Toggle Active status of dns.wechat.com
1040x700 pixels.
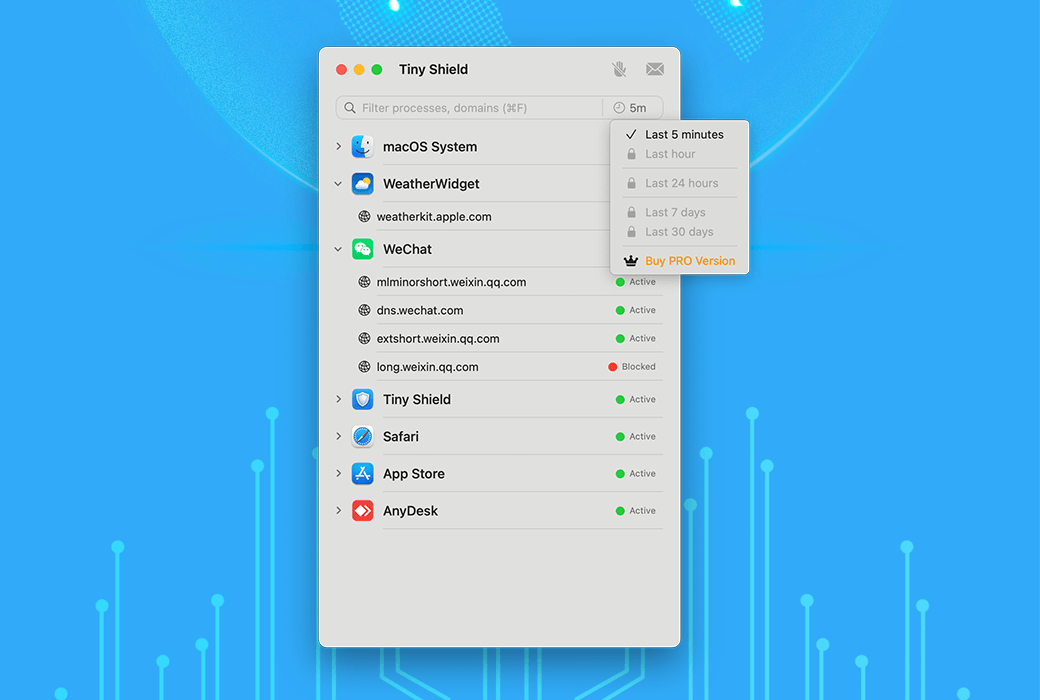pyautogui.click(x=635, y=310)
